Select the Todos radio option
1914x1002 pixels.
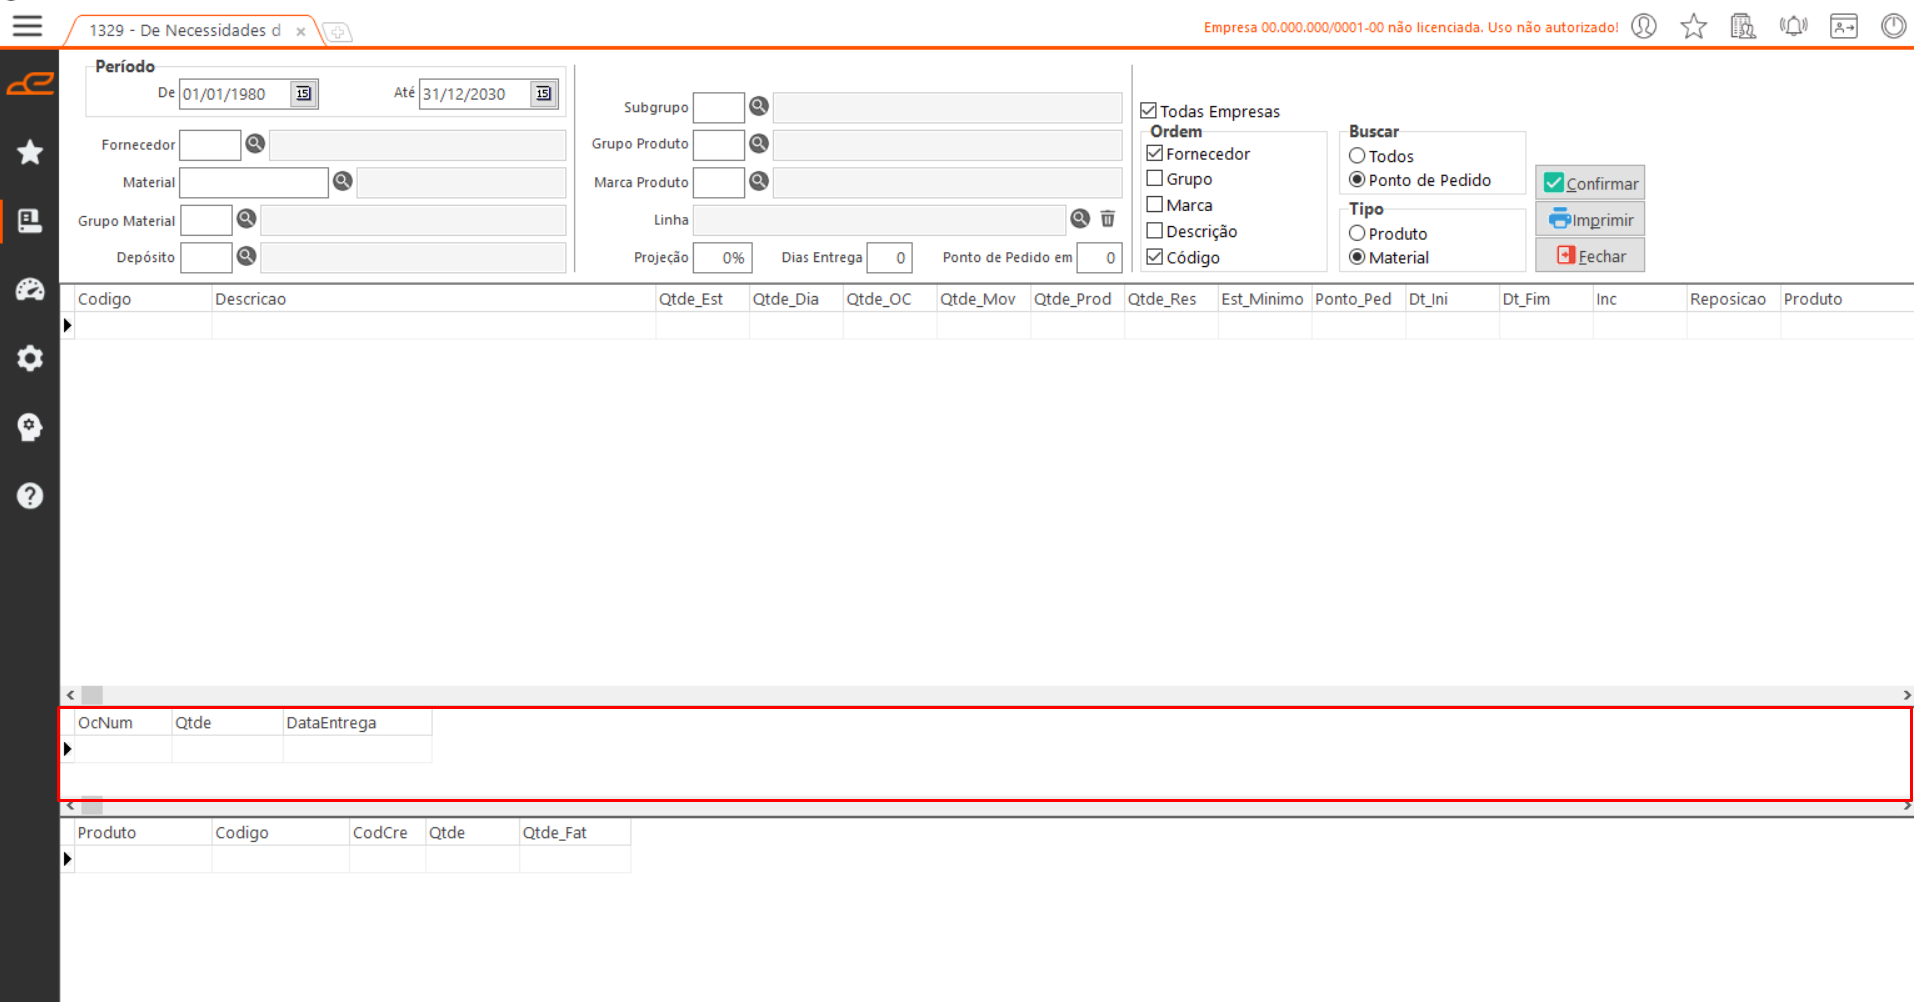tap(1357, 156)
